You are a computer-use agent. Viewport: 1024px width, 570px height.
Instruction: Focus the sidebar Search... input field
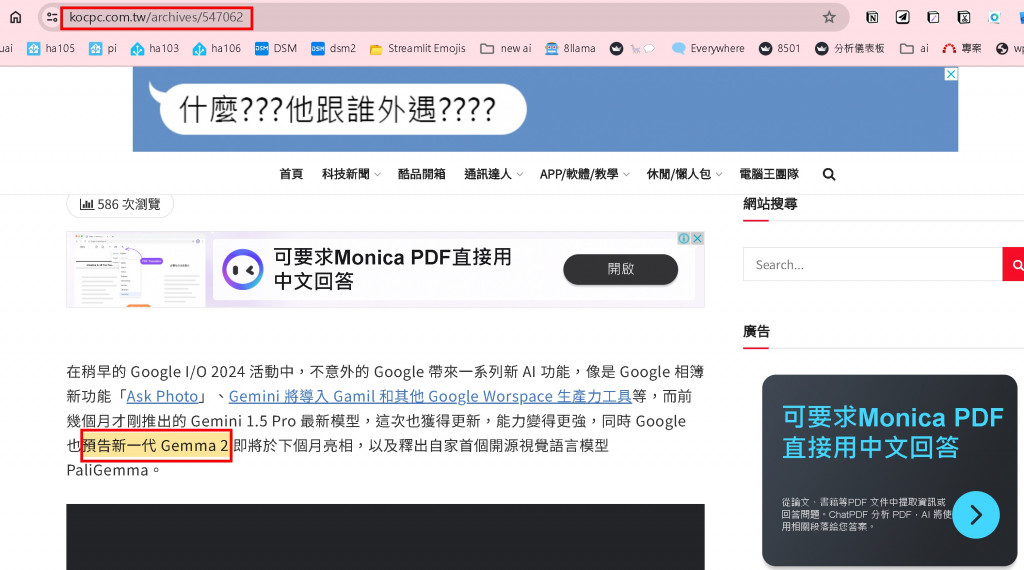coord(872,264)
